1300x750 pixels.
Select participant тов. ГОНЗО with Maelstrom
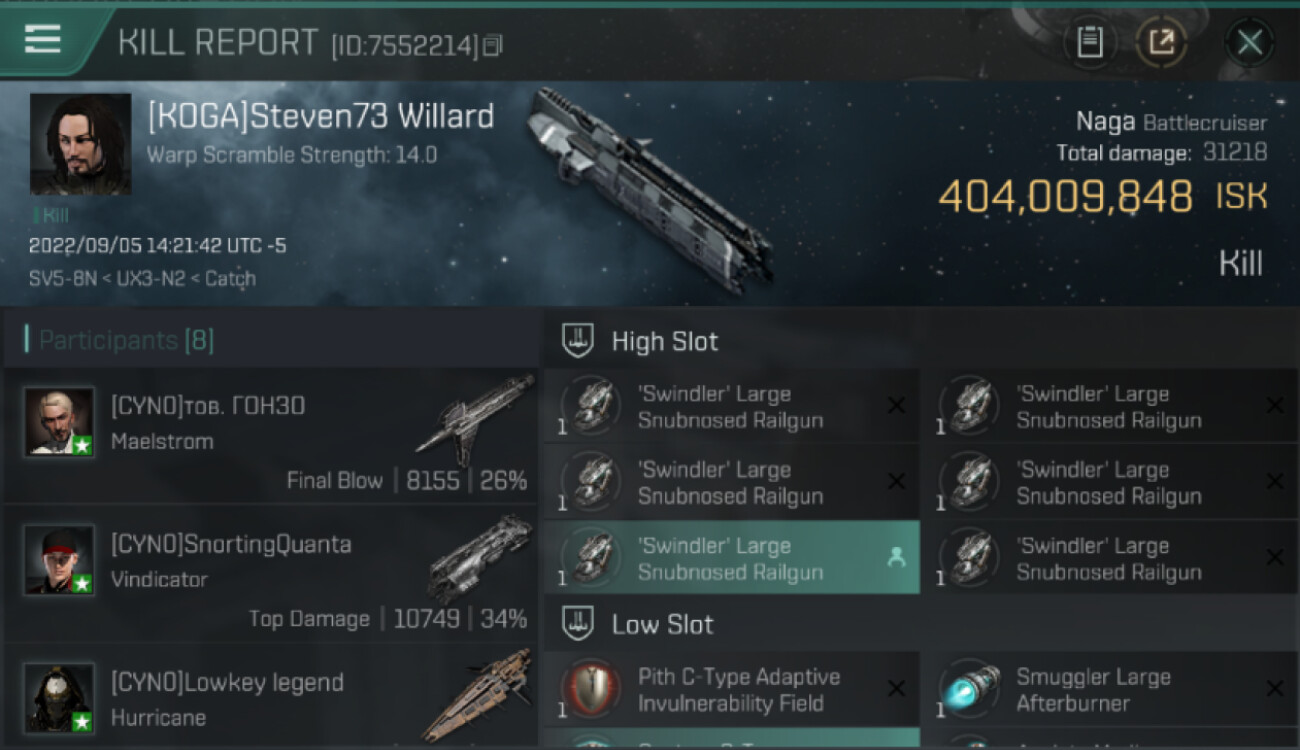tap(271, 435)
